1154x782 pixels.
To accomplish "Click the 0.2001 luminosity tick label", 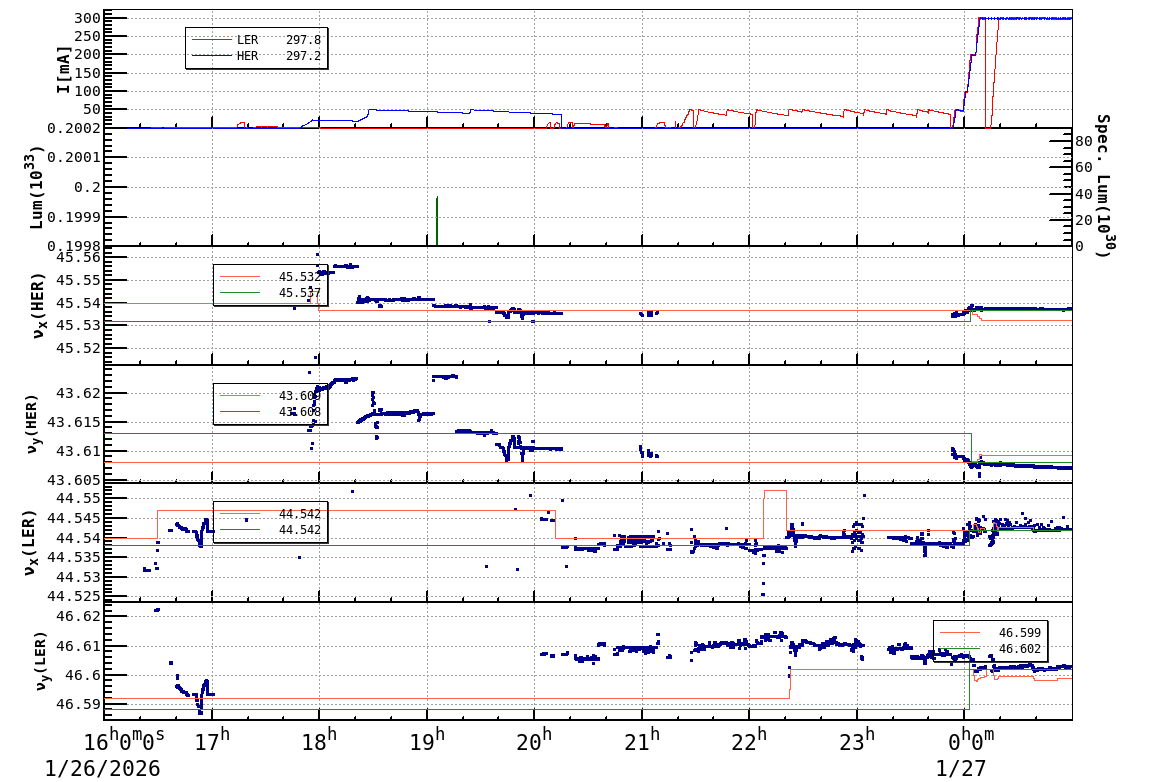I will (x=74, y=157).
